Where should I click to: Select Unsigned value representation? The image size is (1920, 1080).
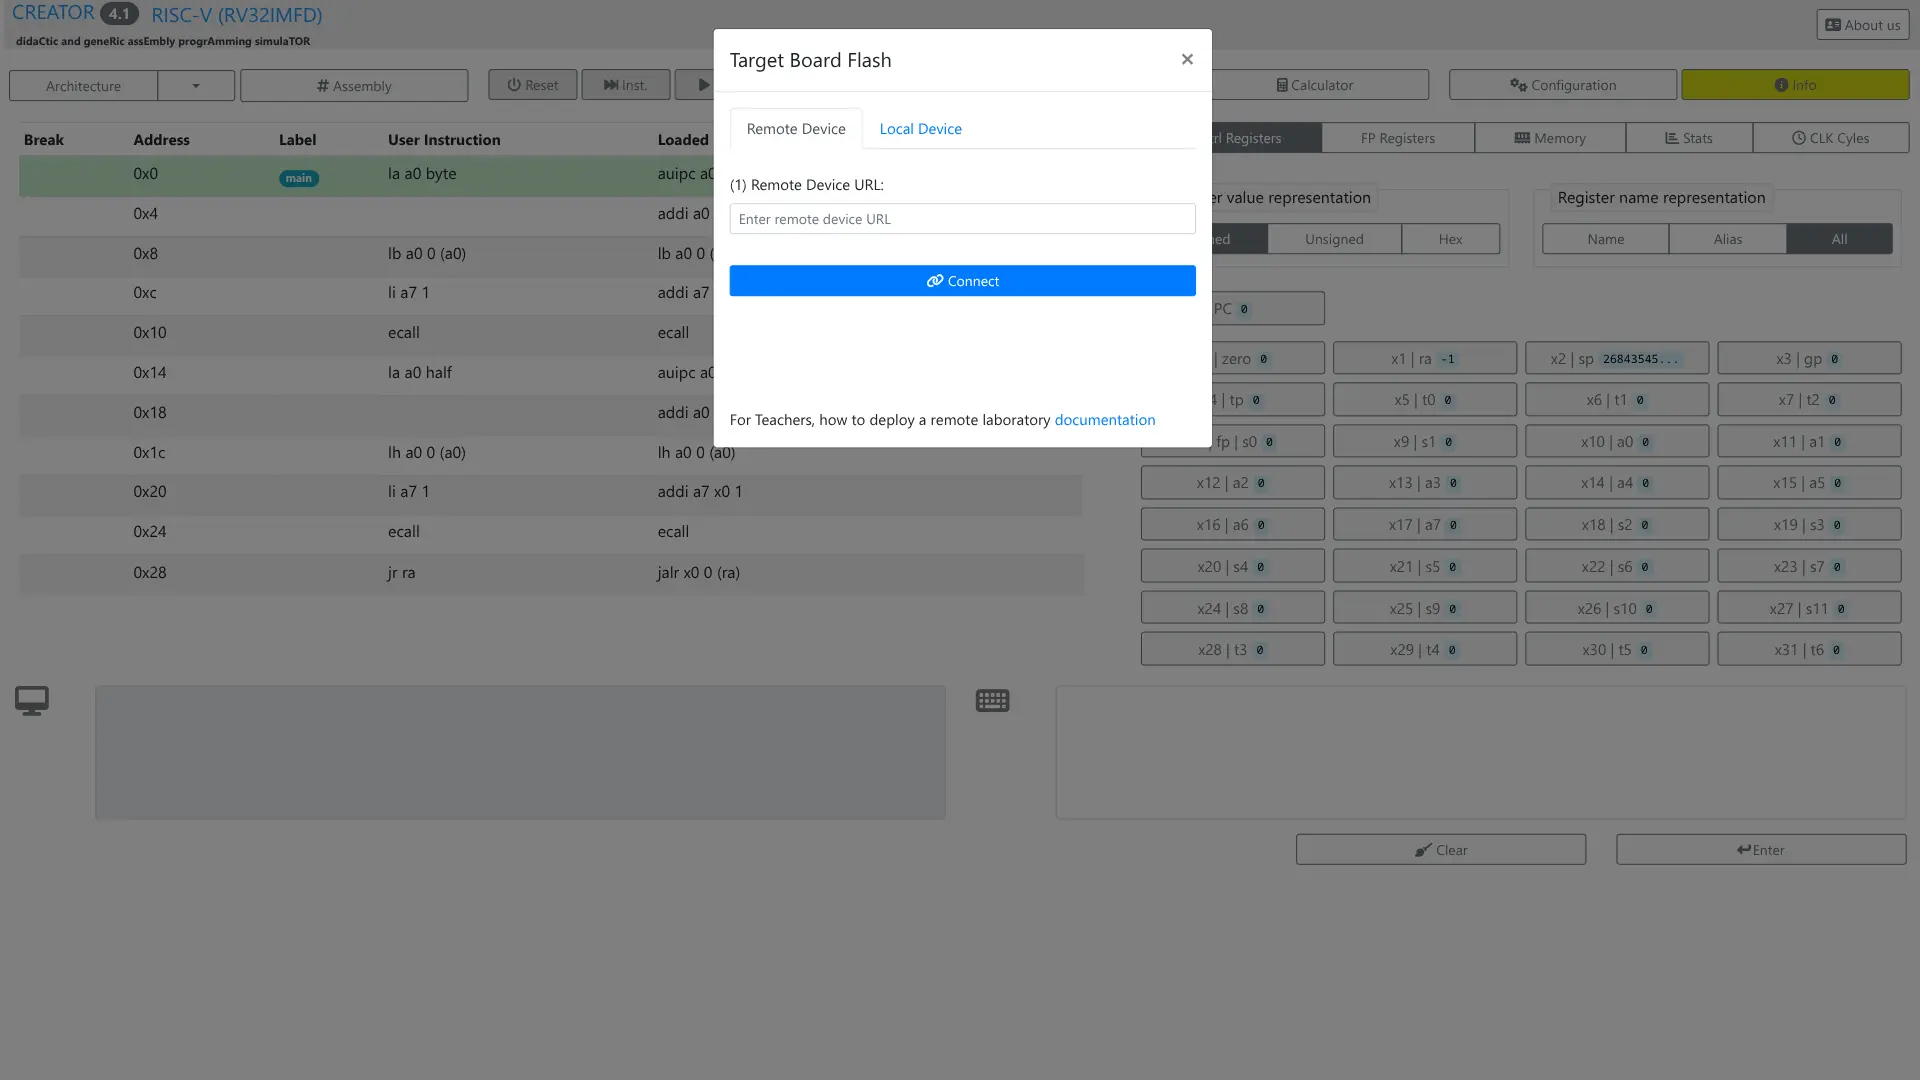pos(1334,239)
